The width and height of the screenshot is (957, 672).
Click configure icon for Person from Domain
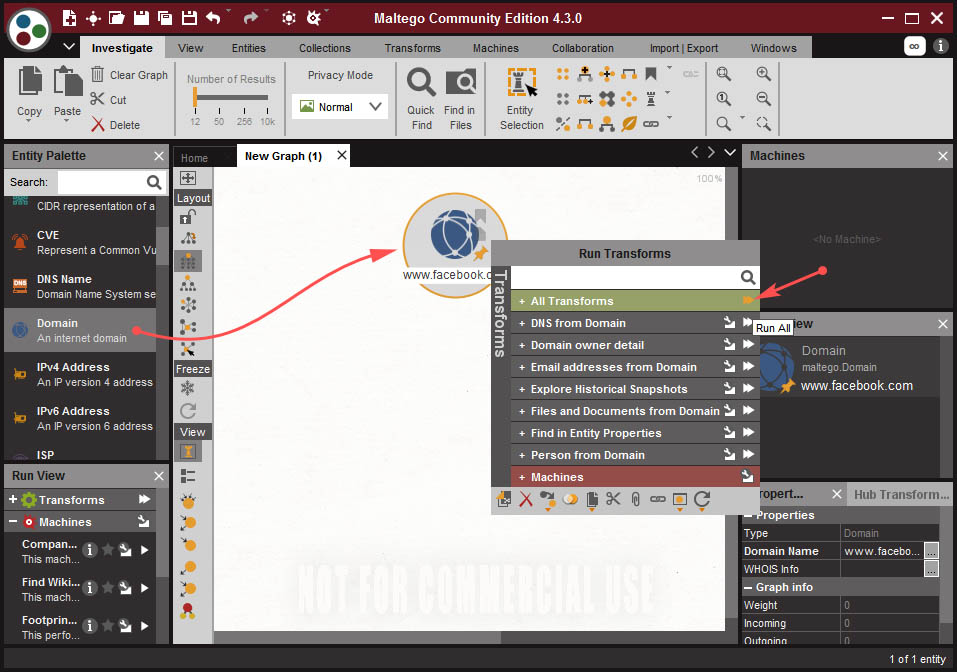click(729, 454)
